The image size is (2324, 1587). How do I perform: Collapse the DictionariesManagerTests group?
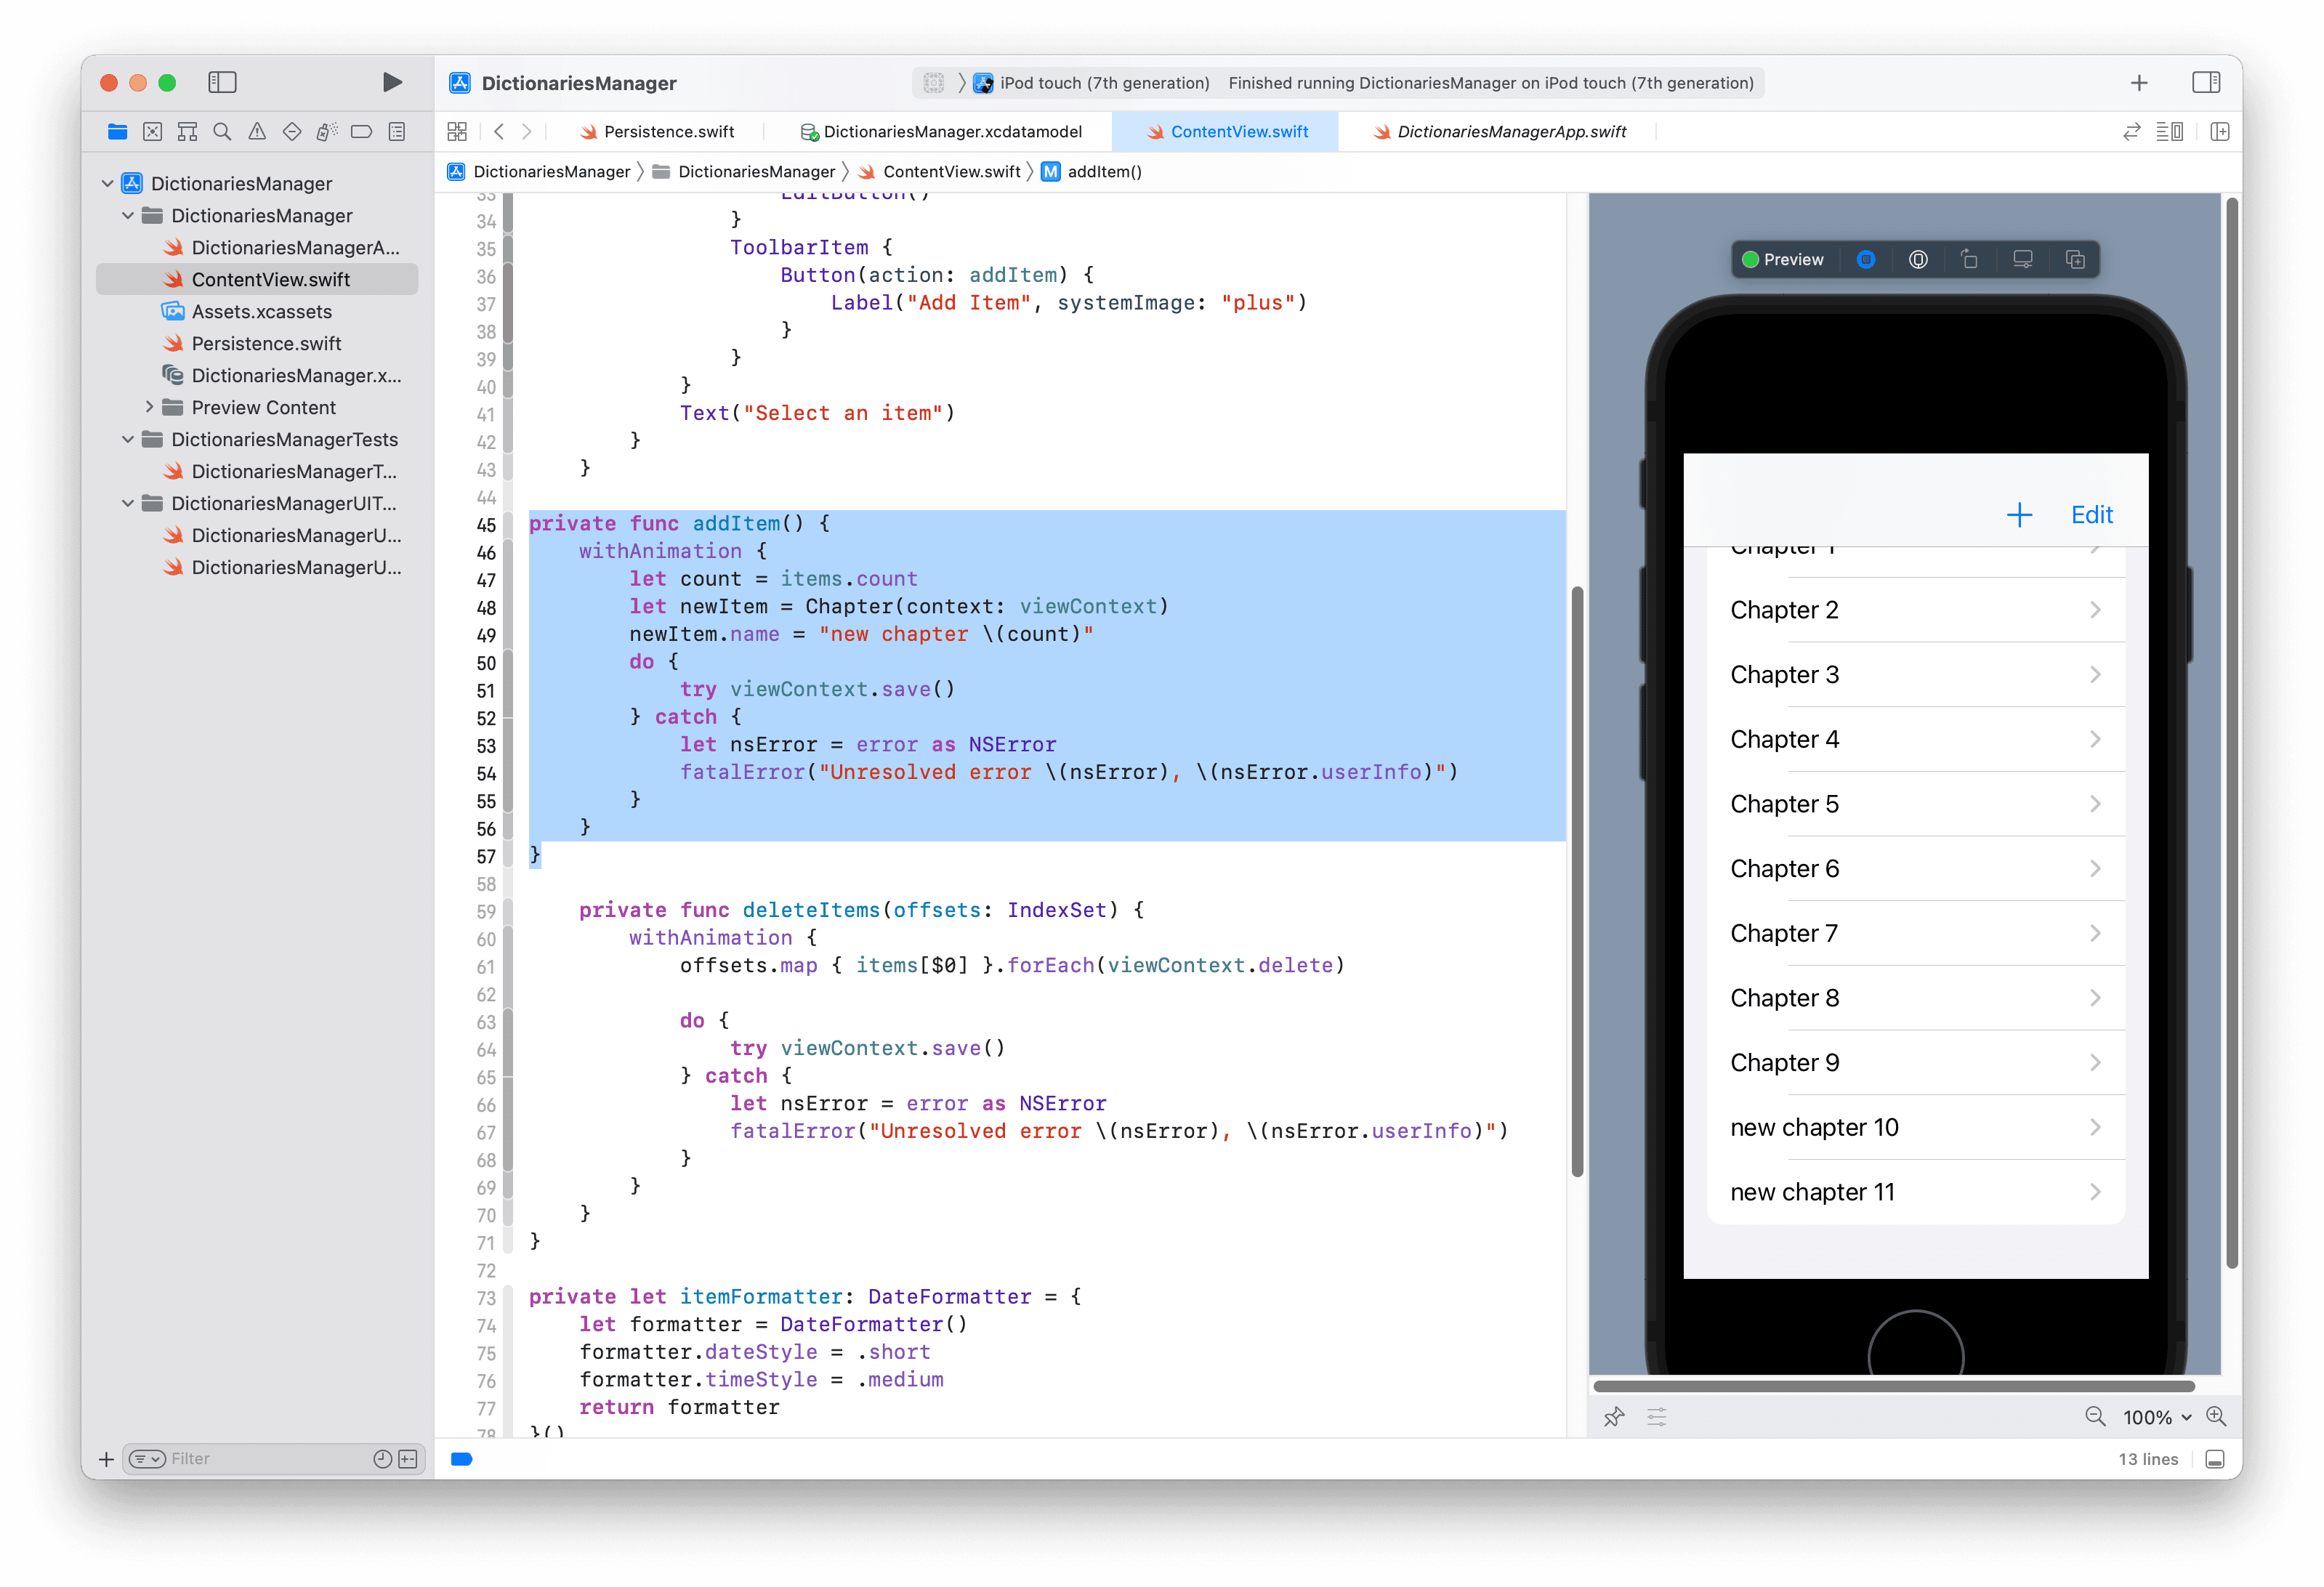[x=127, y=439]
